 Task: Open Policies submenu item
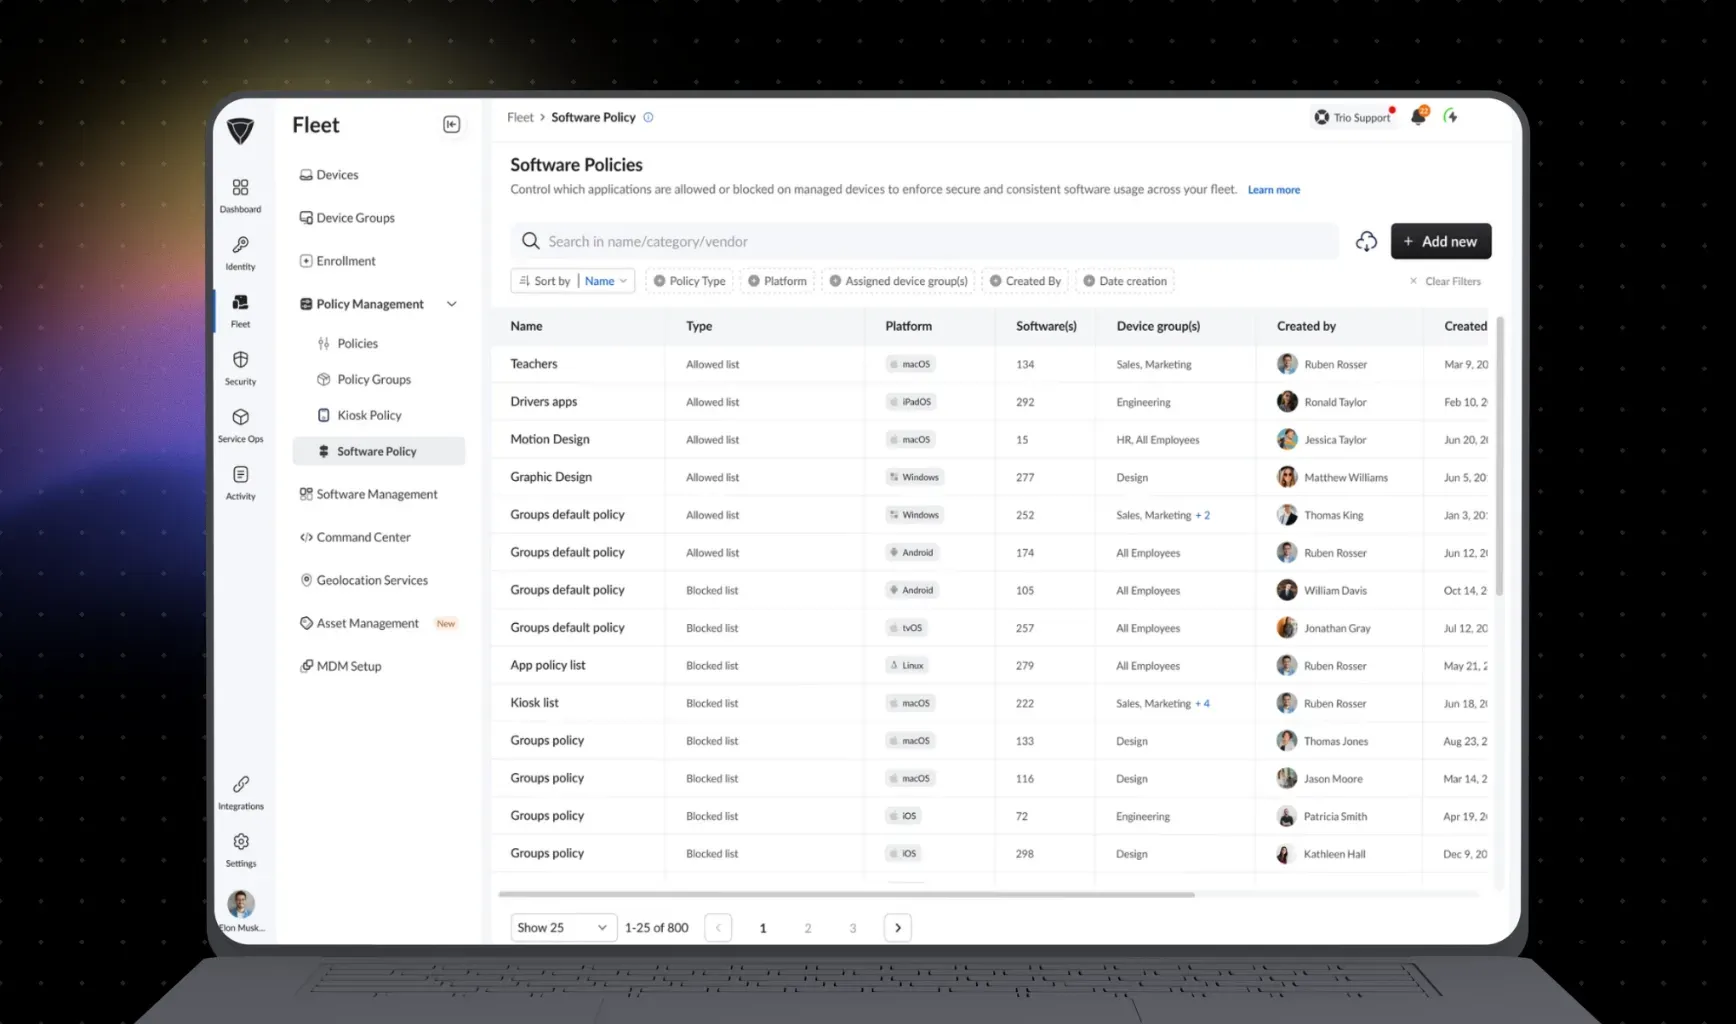click(348, 343)
